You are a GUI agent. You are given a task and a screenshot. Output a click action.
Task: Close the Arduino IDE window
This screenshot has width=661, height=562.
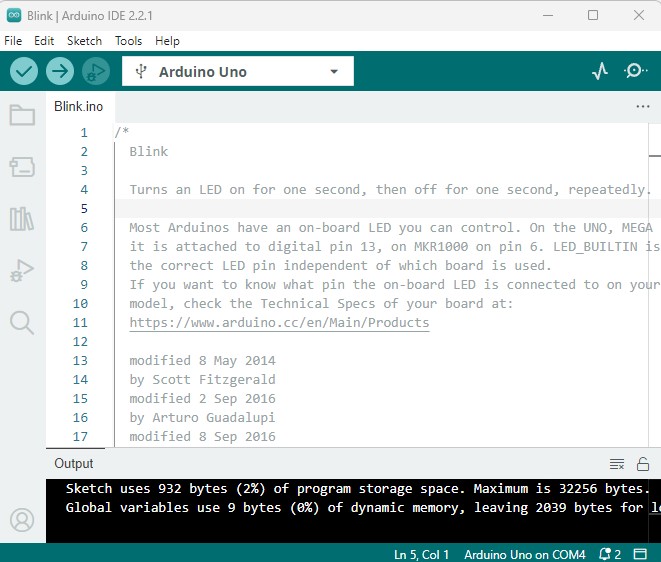639,16
